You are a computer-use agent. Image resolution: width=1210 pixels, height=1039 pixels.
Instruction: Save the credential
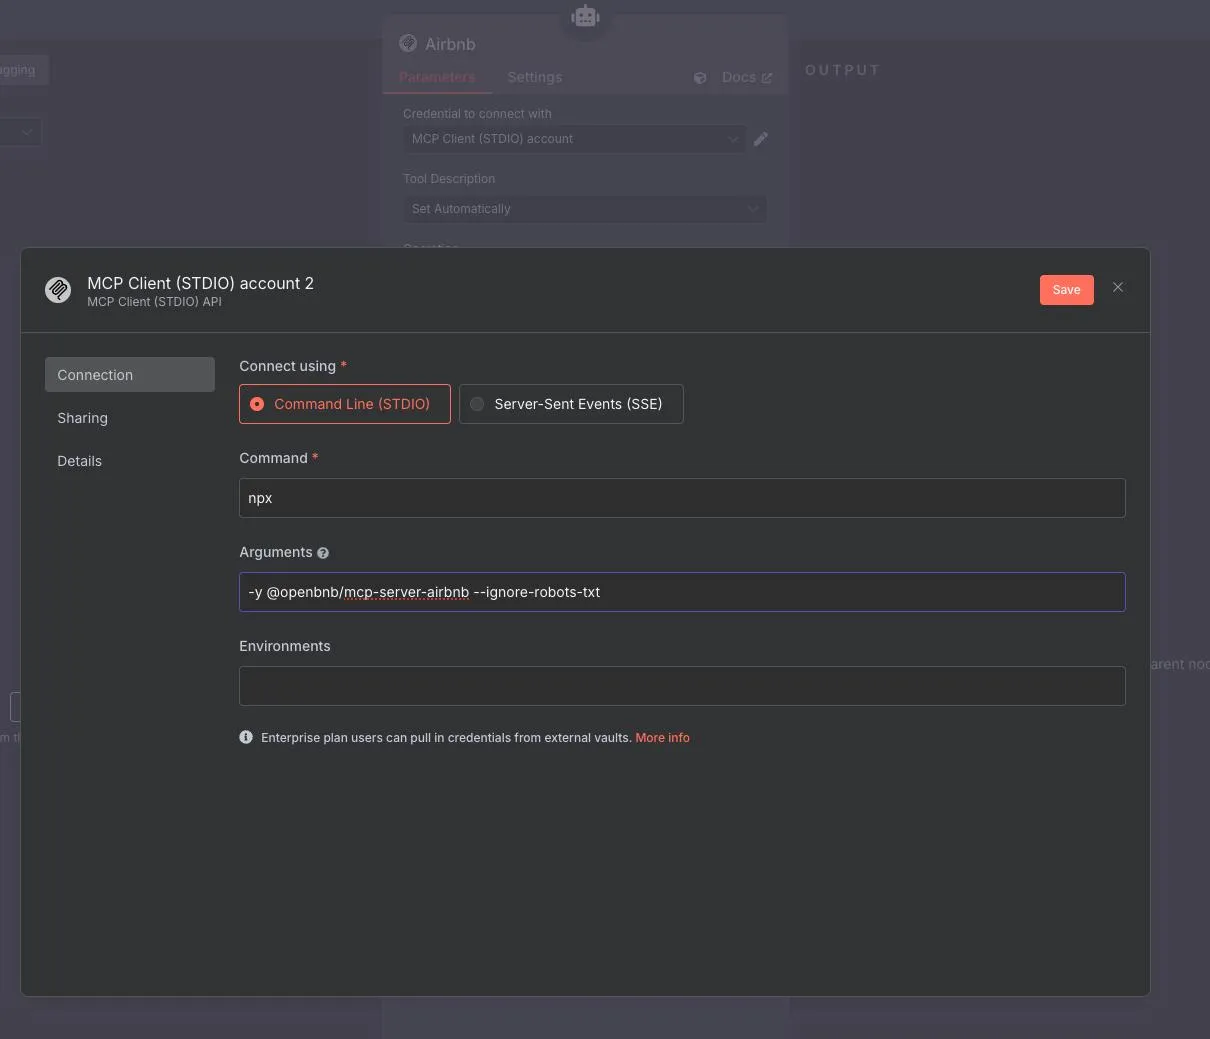1066,290
